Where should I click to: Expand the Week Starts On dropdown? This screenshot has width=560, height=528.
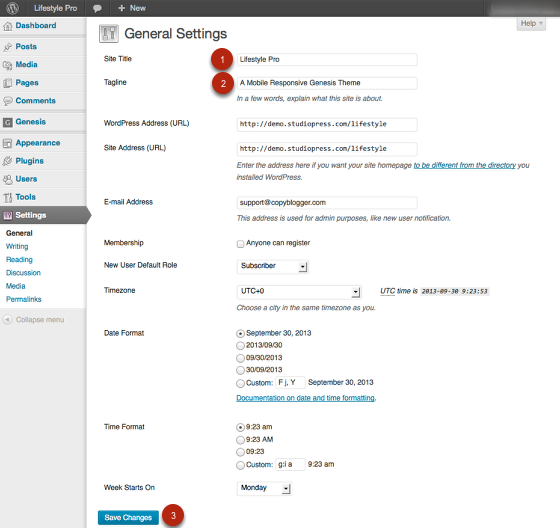coord(264,488)
